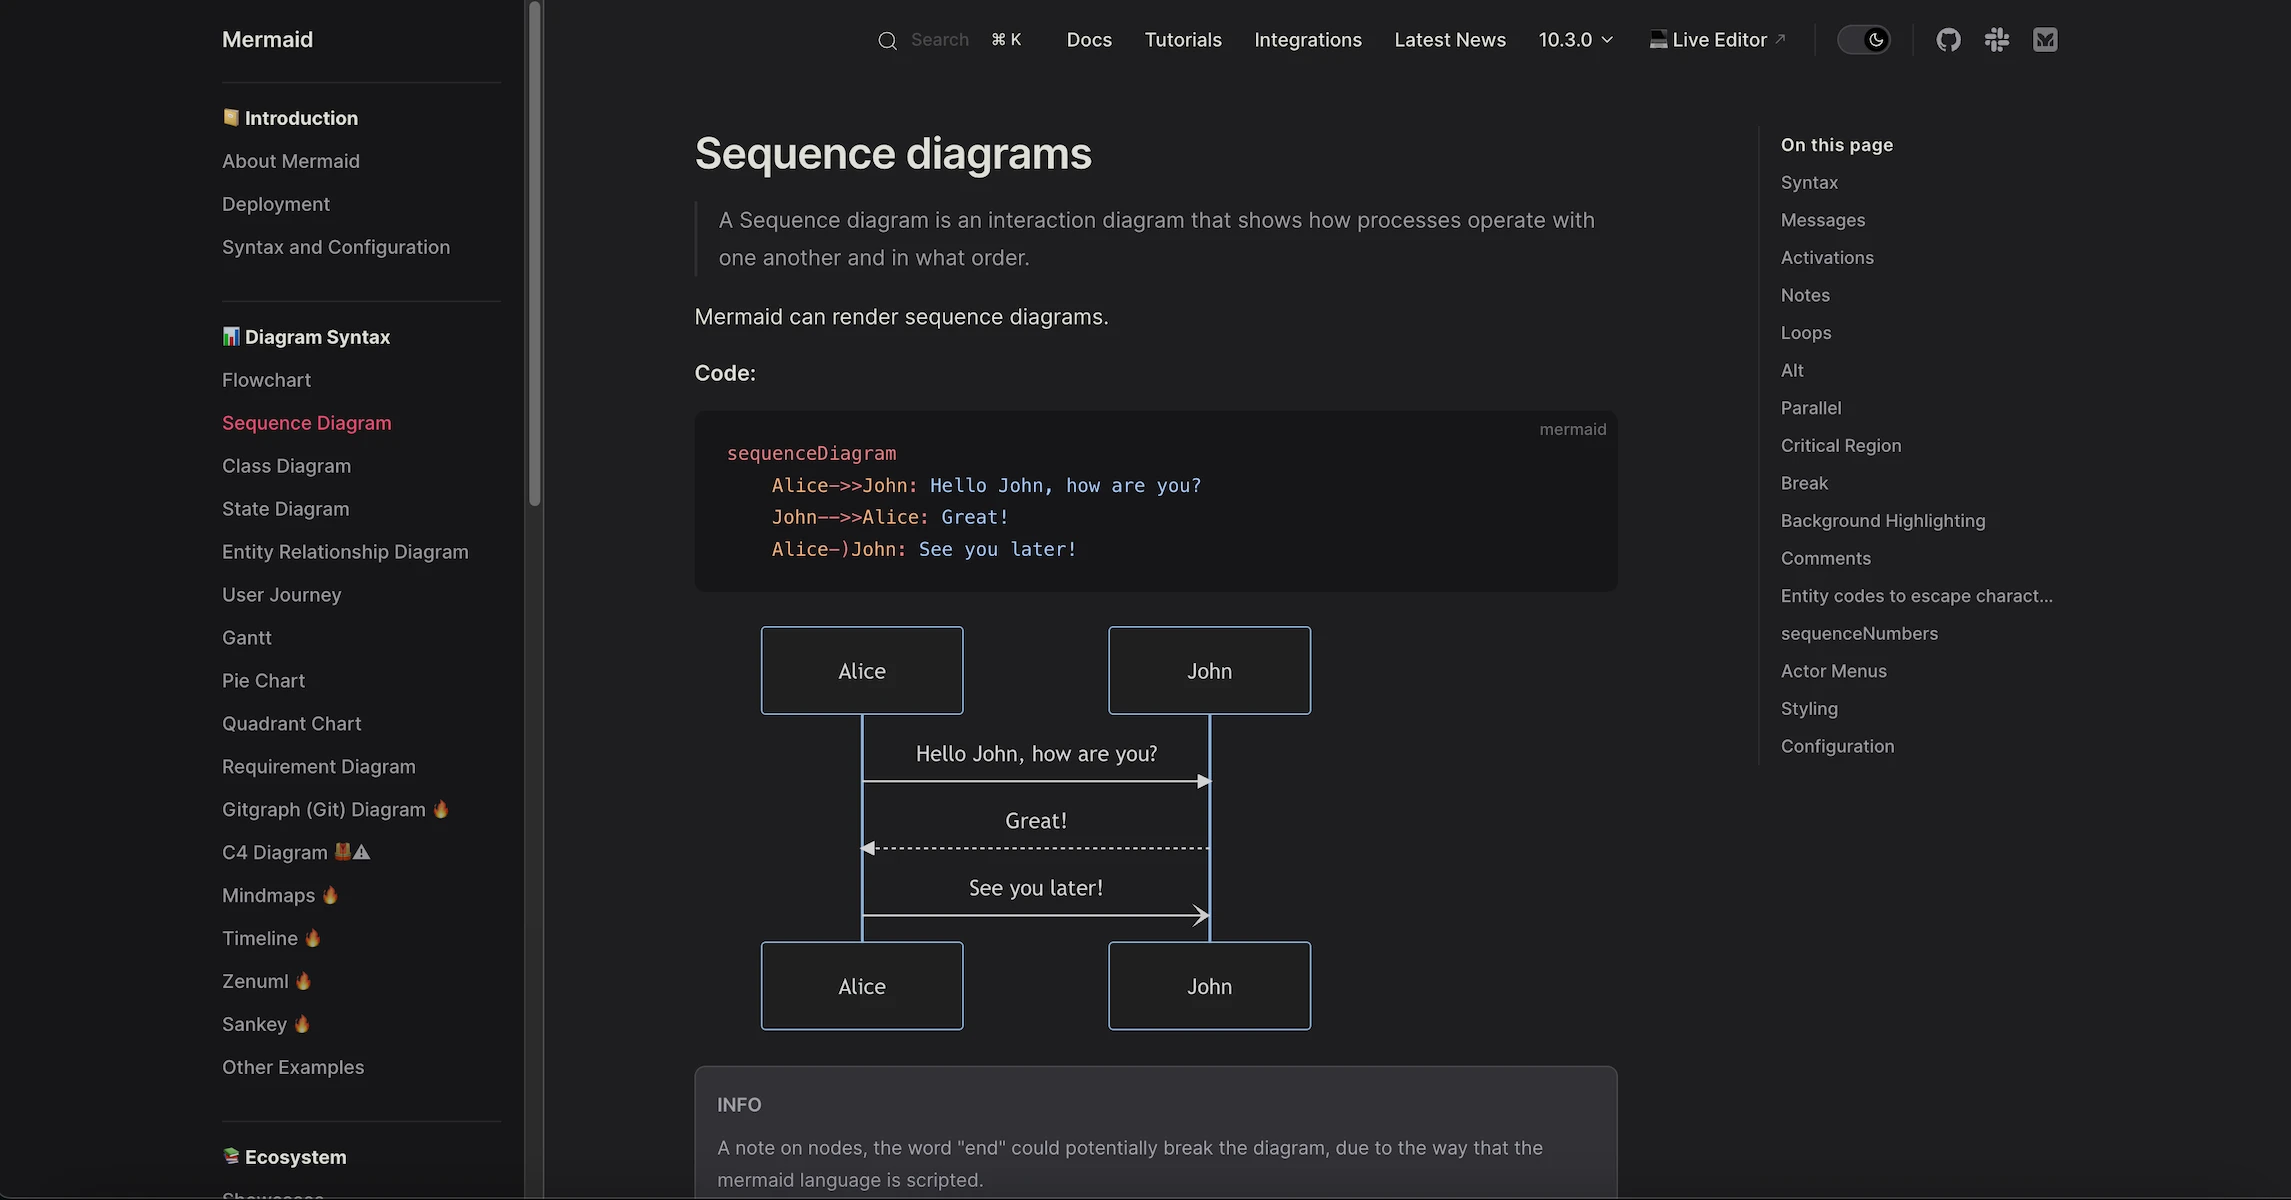Click the sidebar scrollbar thumb
Viewport: 2291px width, 1200px height.
pyautogui.click(x=535, y=255)
